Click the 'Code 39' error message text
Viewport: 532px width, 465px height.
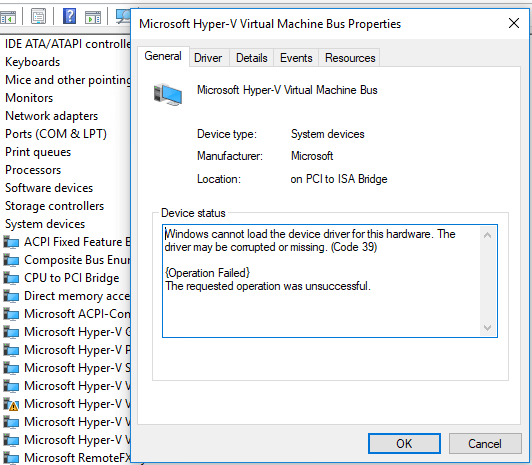(x=309, y=240)
